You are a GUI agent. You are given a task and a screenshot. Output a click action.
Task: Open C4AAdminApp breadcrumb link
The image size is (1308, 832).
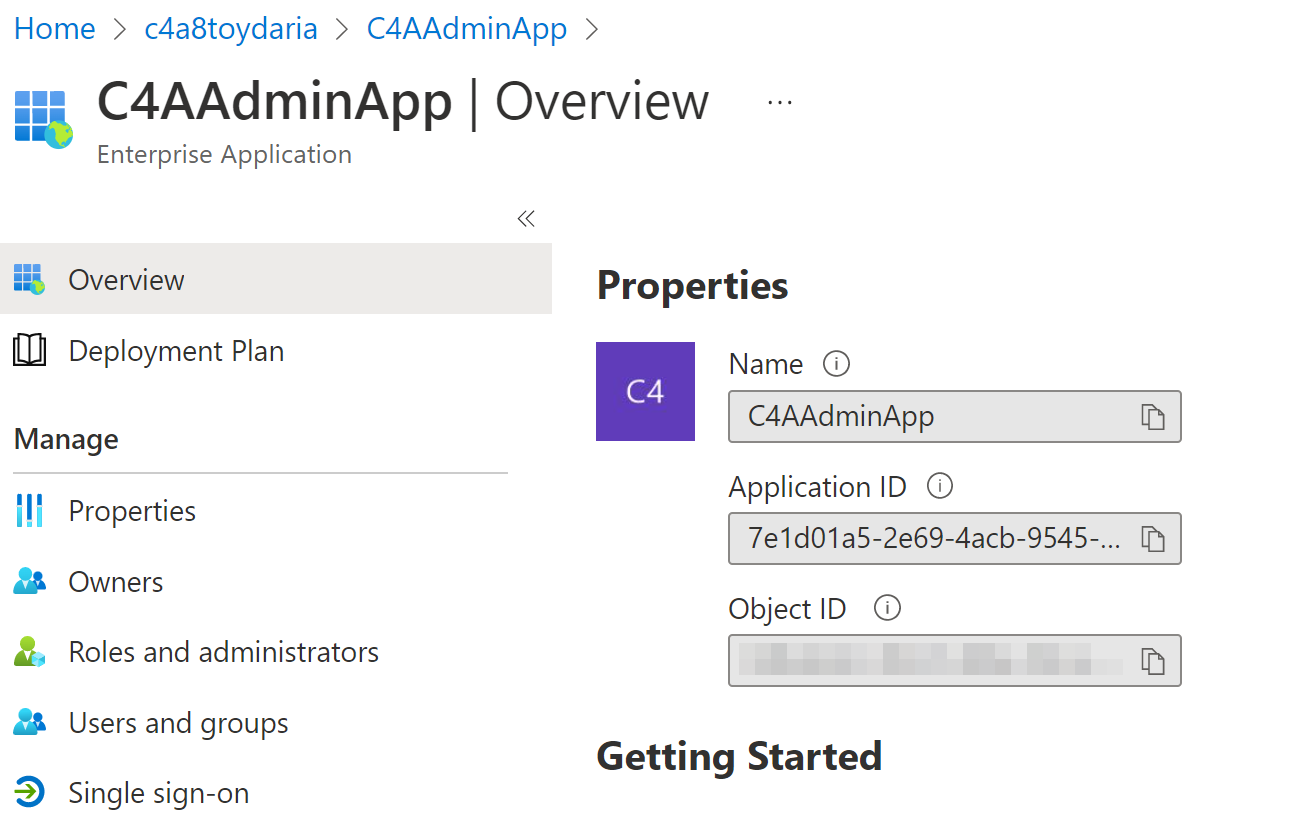coord(467,29)
